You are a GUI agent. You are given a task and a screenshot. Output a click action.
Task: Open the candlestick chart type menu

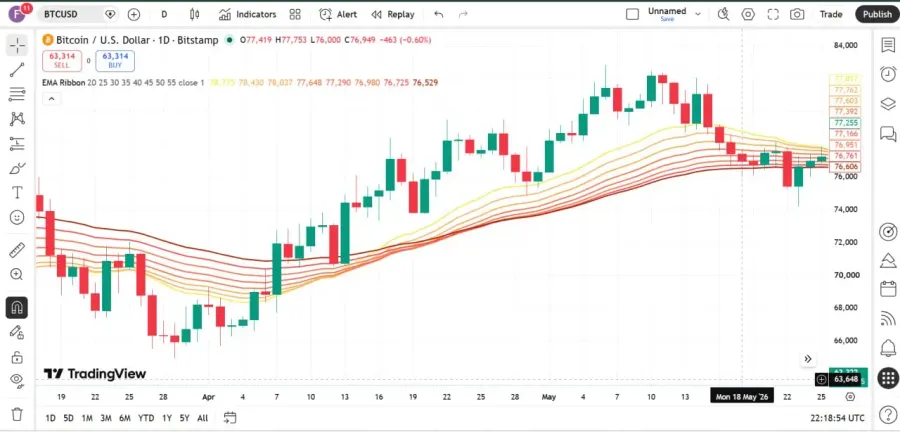click(x=195, y=14)
